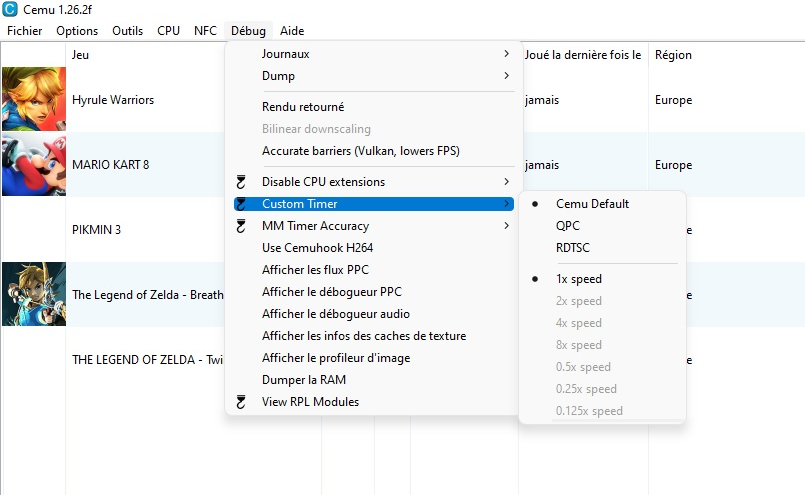Click the Mario Kart 8 game cover icon
The height and width of the screenshot is (495, 805).
point(34,165)
